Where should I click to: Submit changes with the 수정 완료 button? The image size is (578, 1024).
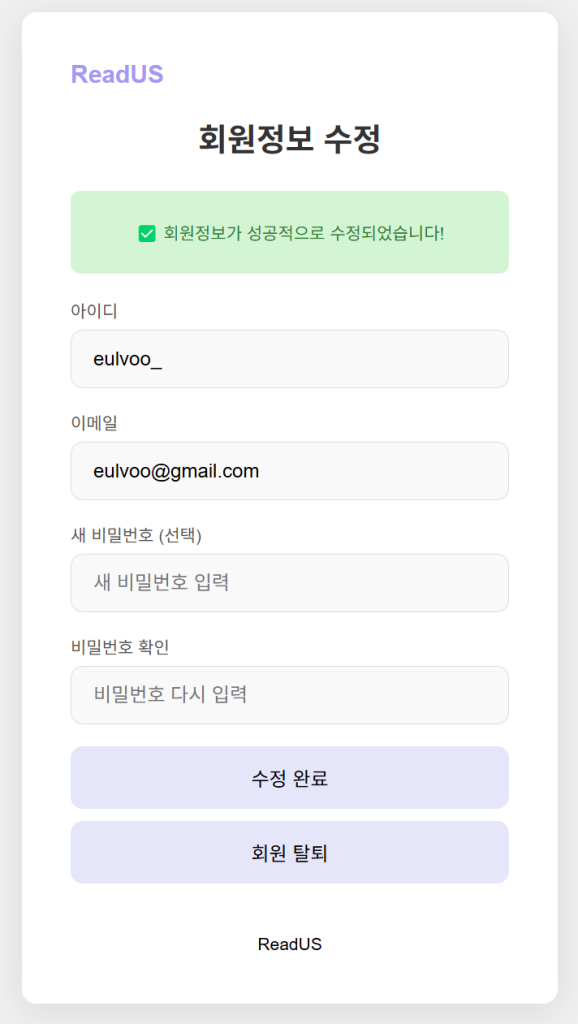[x=289, y=778]
